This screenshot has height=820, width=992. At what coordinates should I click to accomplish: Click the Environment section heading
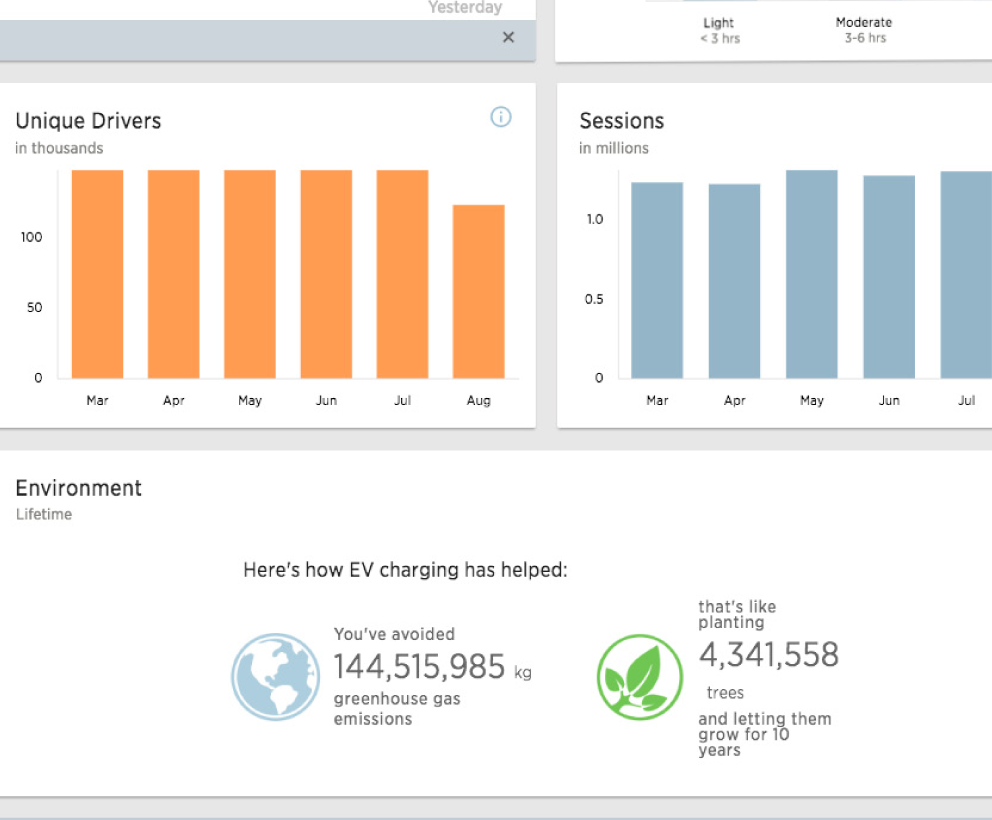point(79,488)
